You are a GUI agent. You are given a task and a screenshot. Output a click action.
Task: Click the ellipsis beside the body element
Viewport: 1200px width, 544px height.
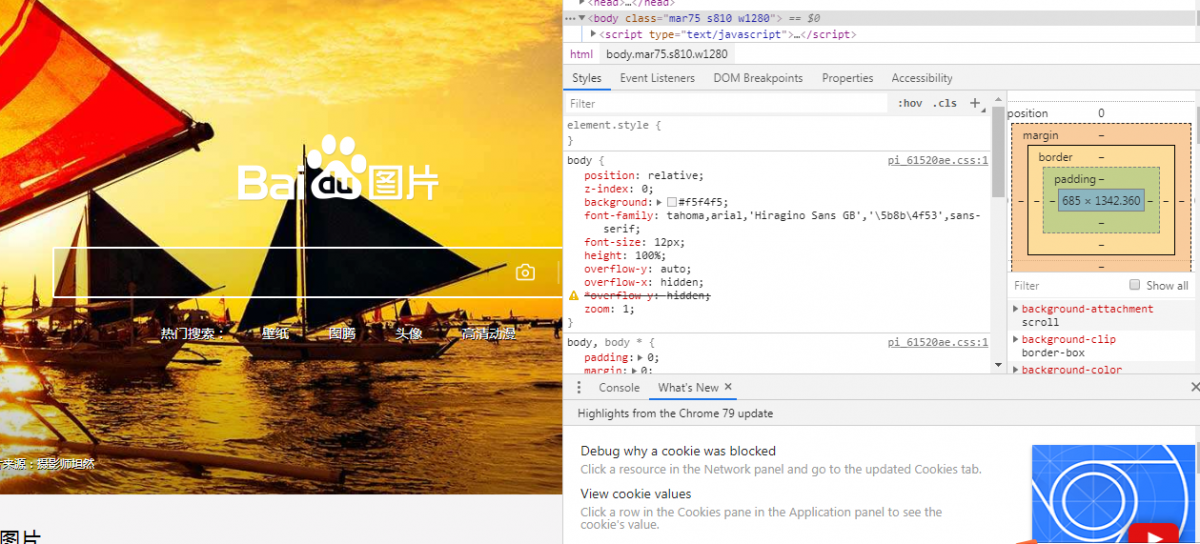click(569, 18)
